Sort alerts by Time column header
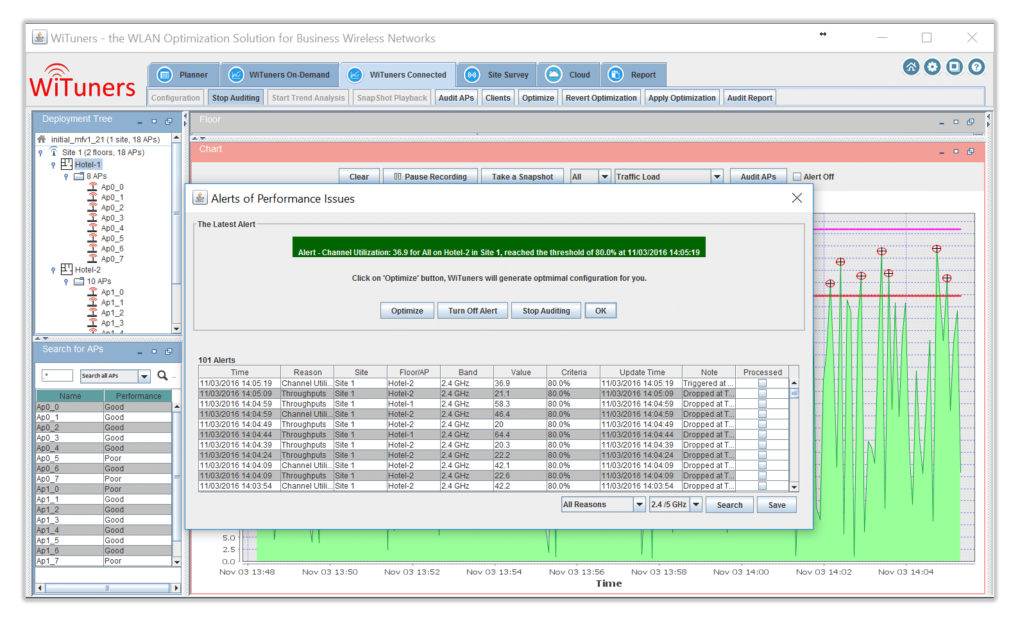1020x622 pixels. pos(239,372)
